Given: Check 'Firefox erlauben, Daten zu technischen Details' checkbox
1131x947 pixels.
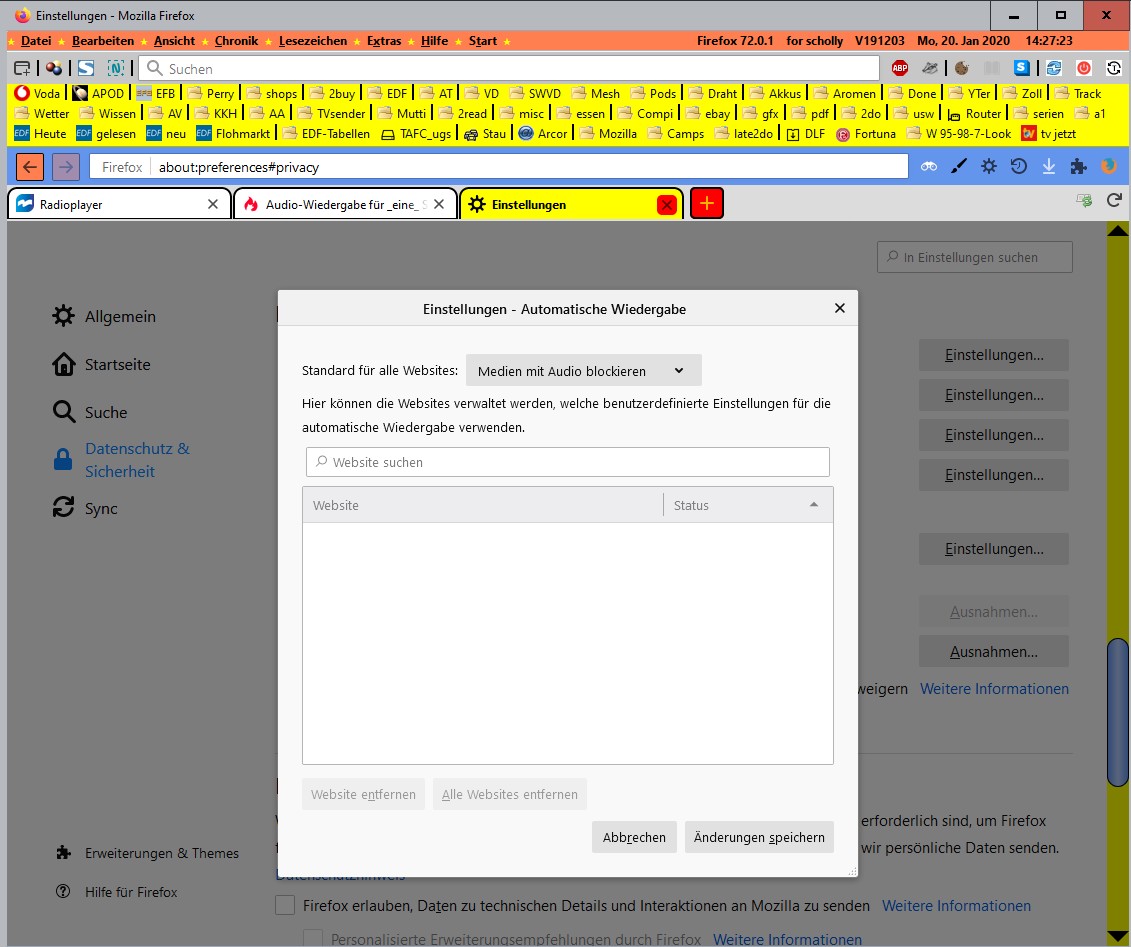Looking at the screenshot, I should coord(285,906).
